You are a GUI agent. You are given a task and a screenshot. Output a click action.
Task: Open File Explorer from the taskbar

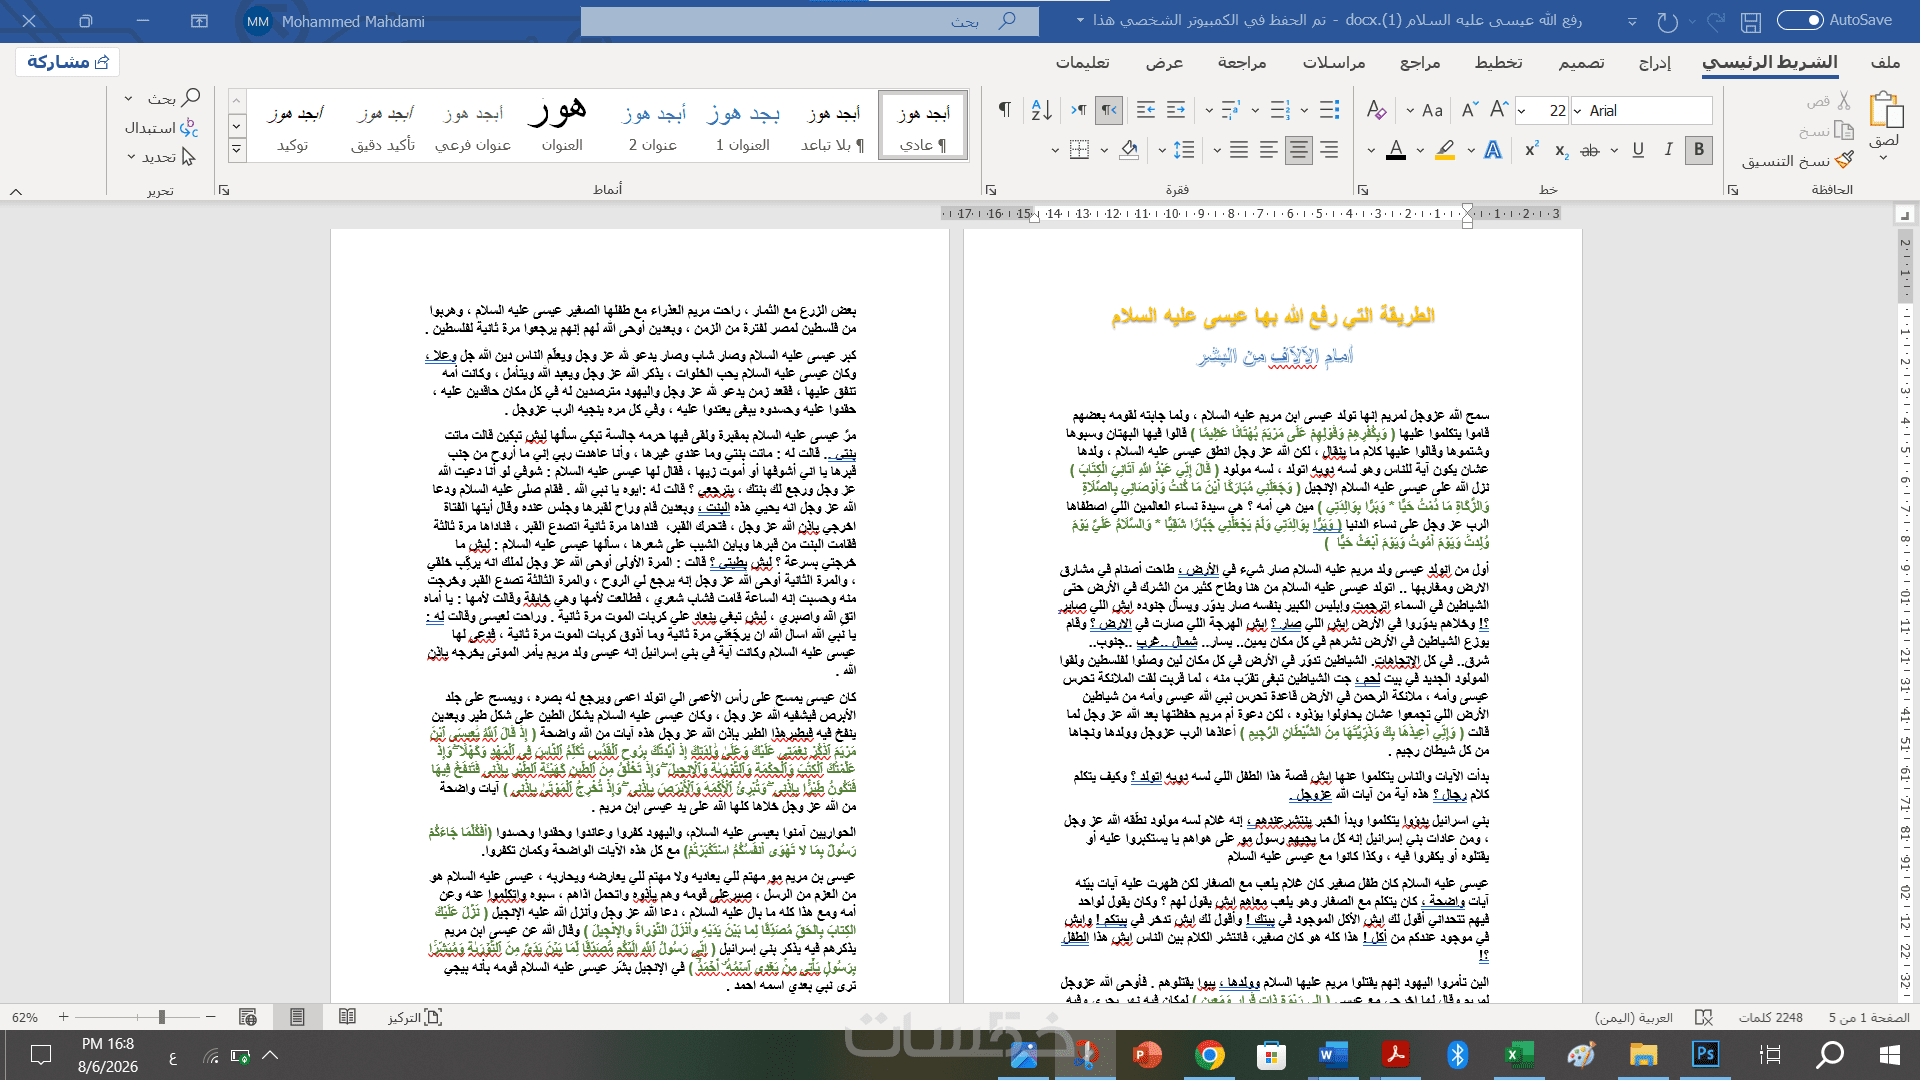coord(1643,1055)
